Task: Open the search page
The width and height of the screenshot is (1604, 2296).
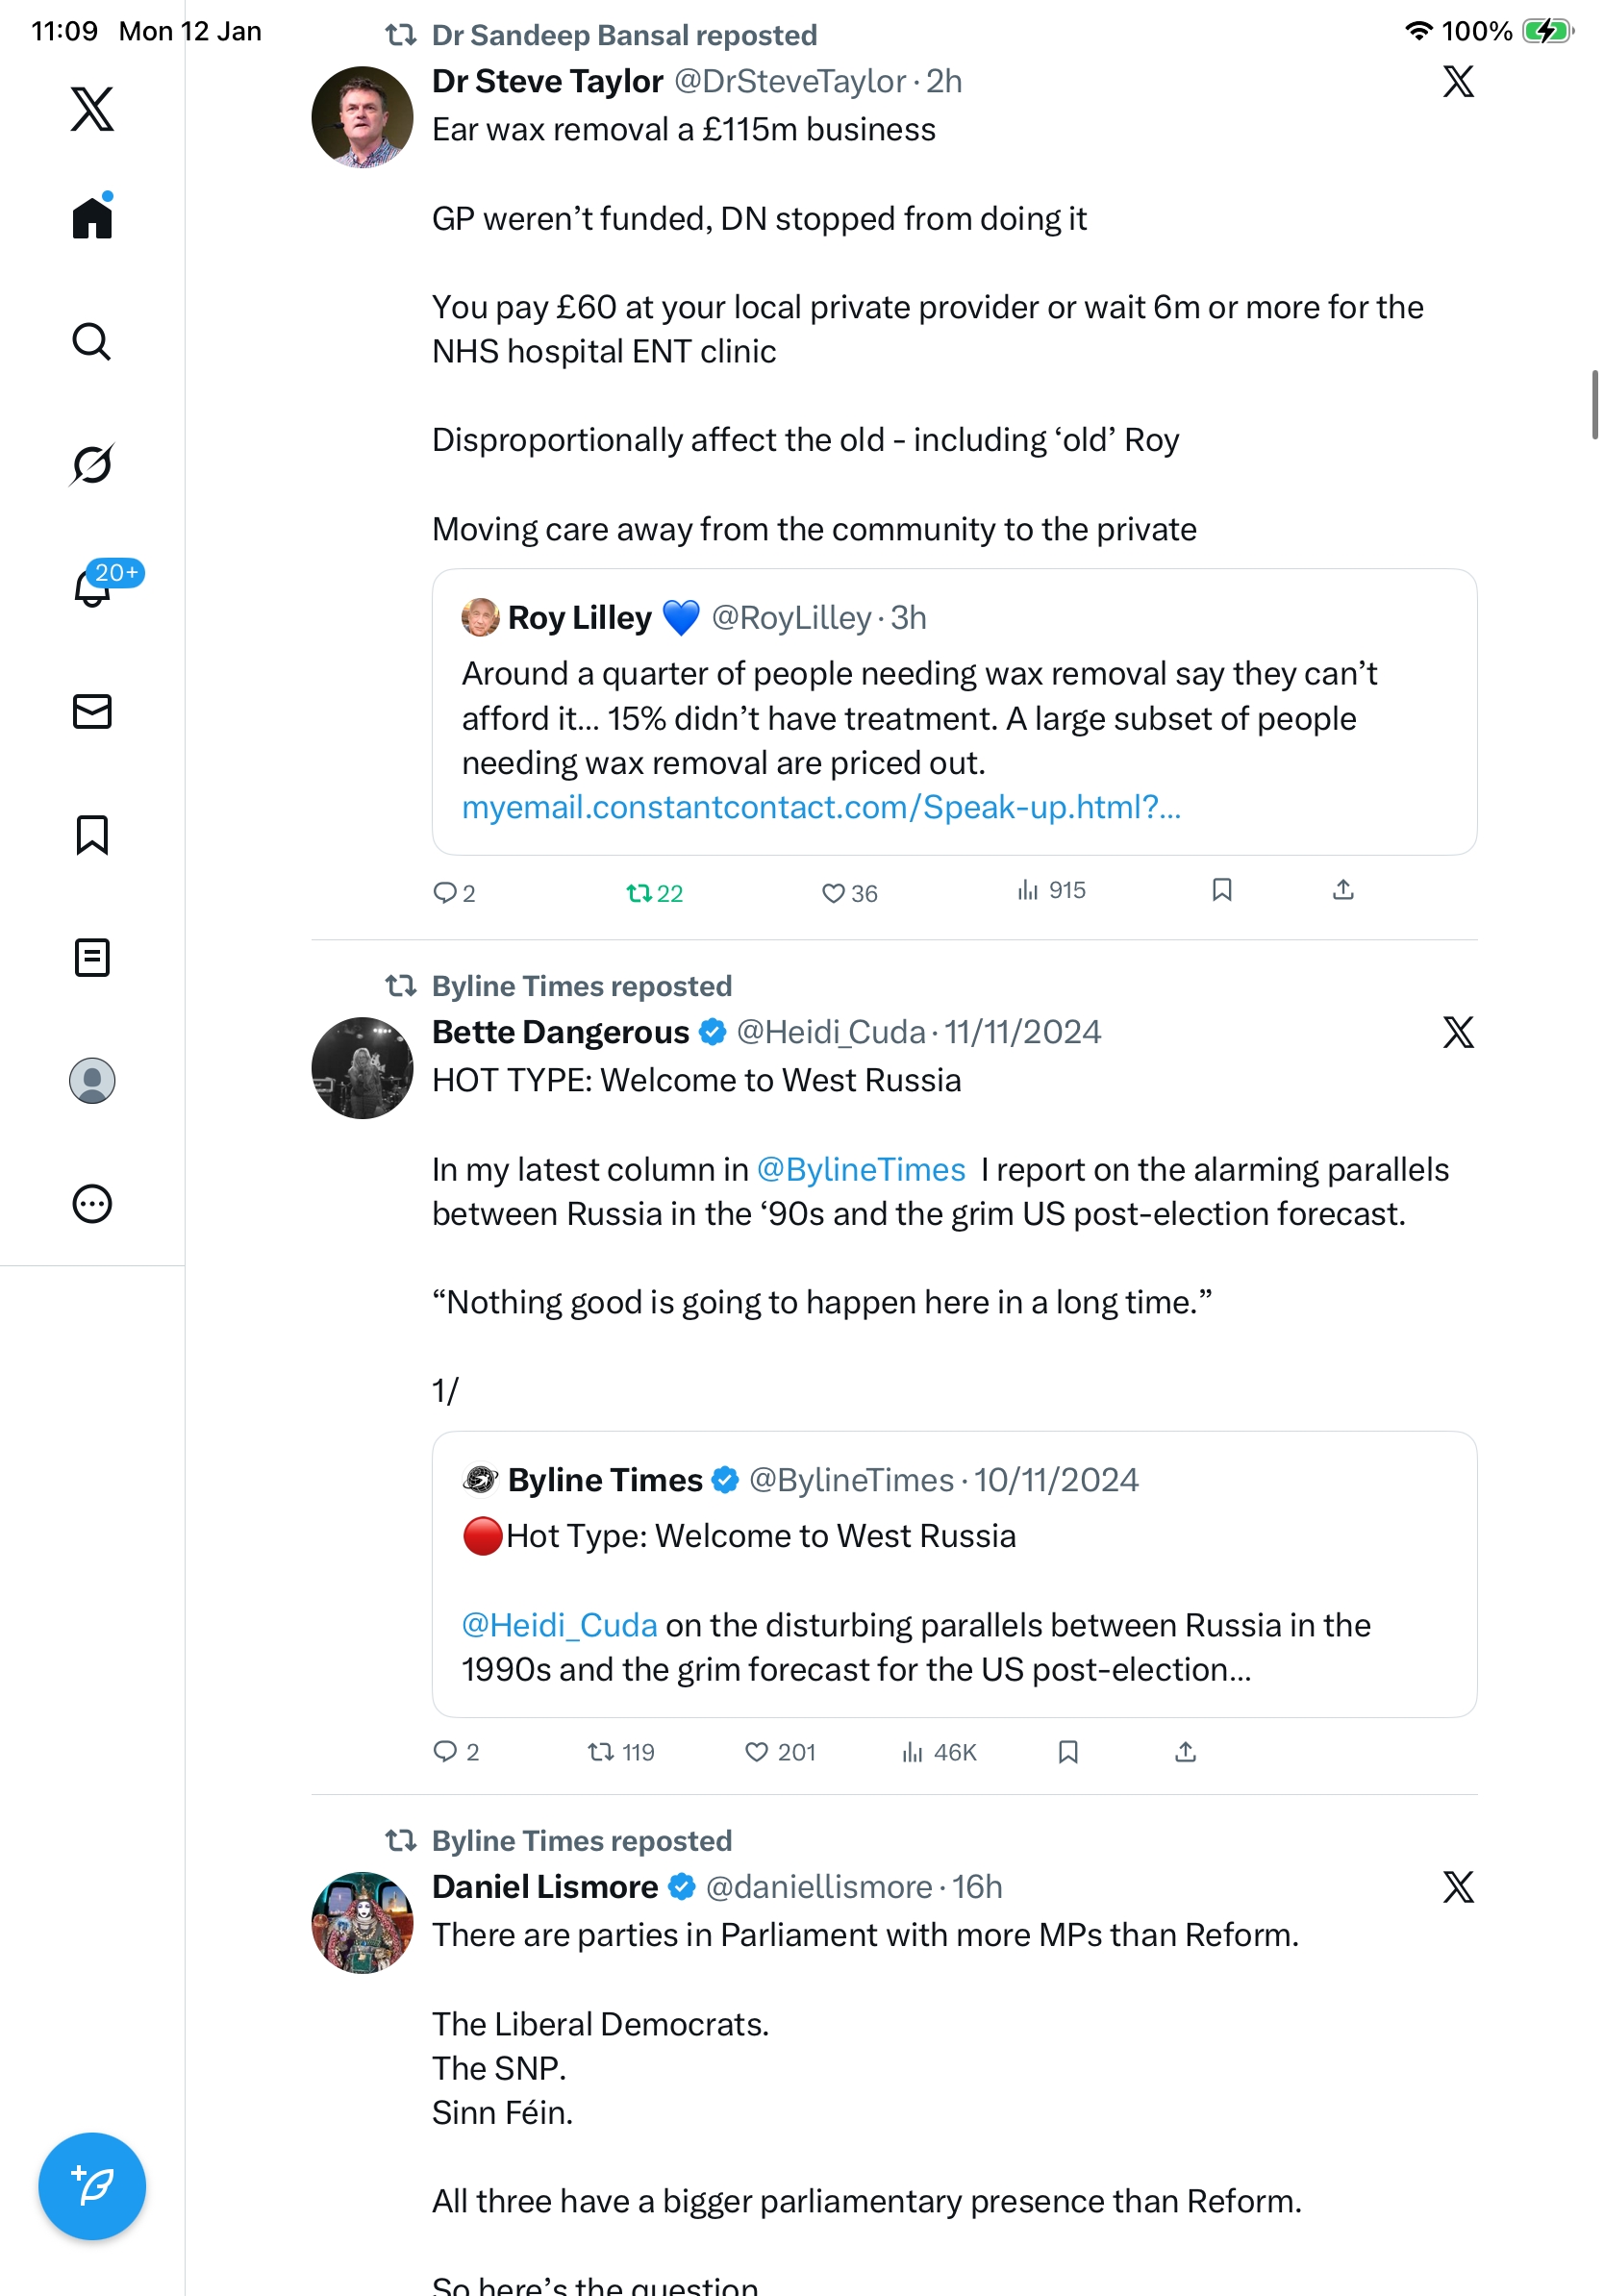Action: click(x=92, y=341)
